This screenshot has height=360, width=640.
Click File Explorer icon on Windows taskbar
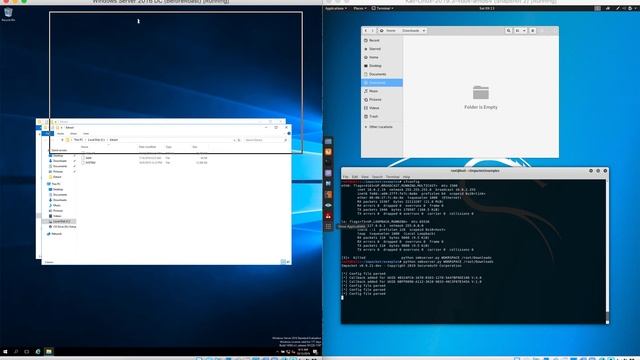(x=49, y=351)
